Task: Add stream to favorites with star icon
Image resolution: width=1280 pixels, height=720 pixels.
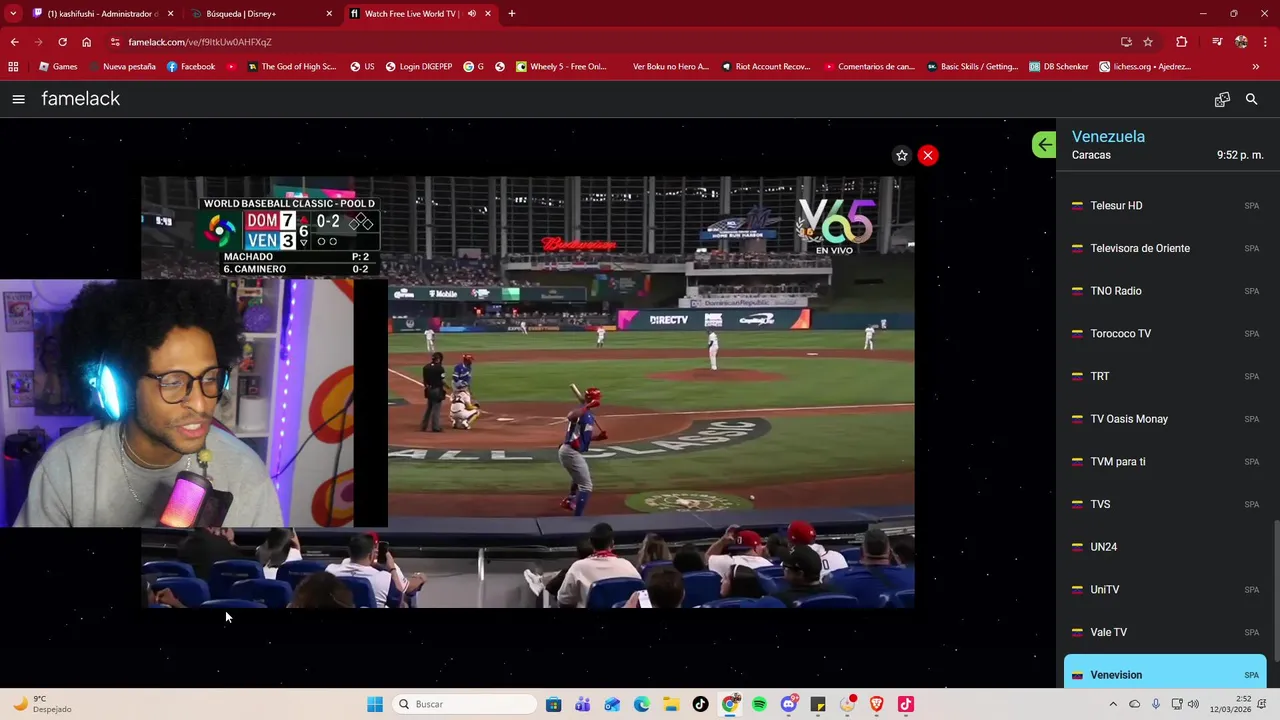Action: coord(902,155)
